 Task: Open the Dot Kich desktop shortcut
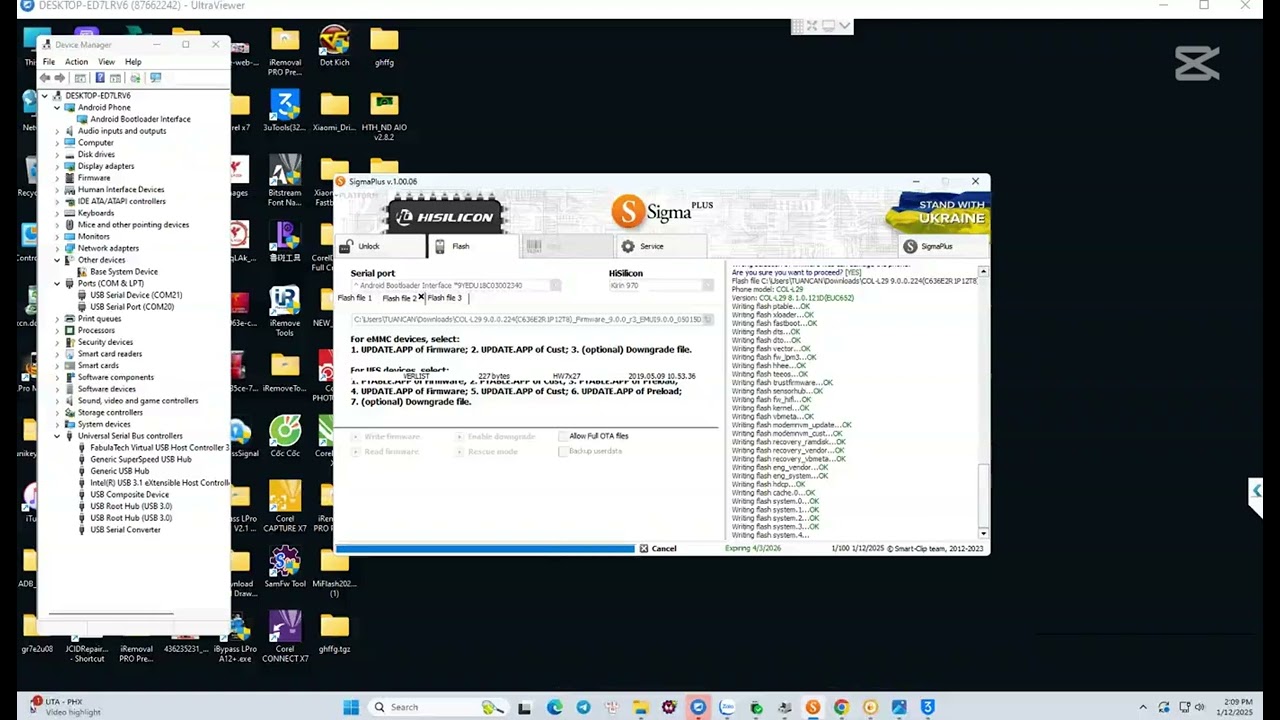[x=334, y=47]
